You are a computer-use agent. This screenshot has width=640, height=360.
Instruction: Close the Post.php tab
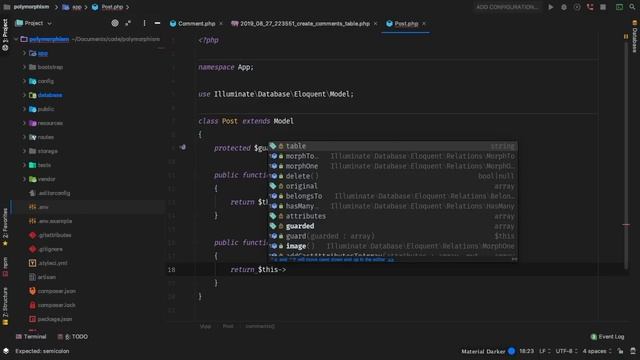tap(424, 24)
